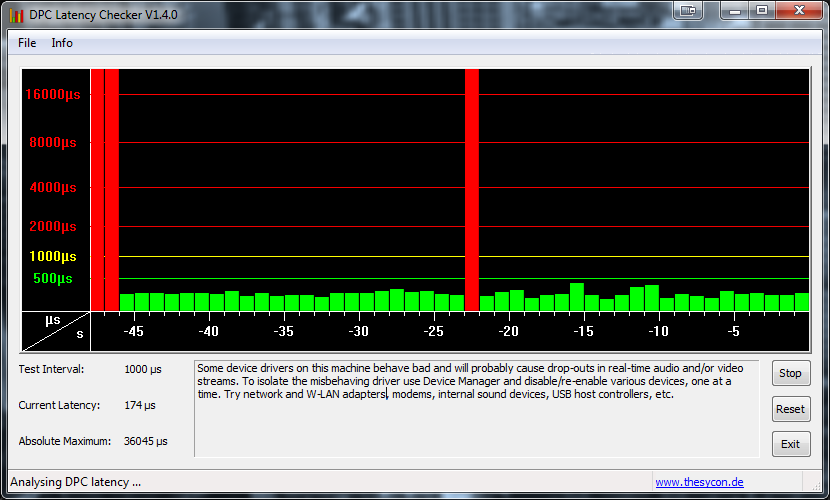Viewport: 830px width, 500px height.
Task: Click the '8000µs' axis label
Action: click(53, 142)
